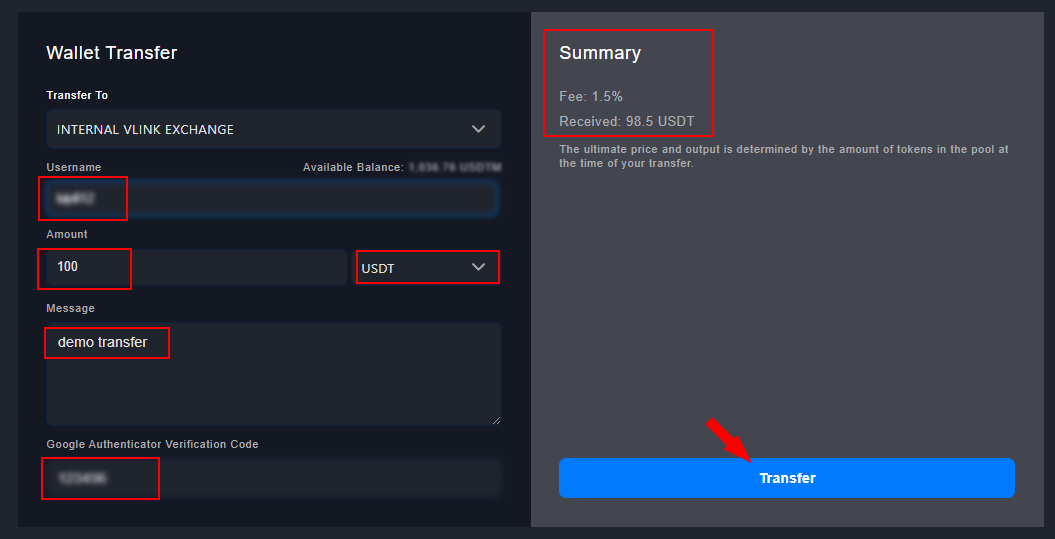The image size is (1055, 539).
Task: Click the Amount field containing 100
Action: tap(196, 267)
